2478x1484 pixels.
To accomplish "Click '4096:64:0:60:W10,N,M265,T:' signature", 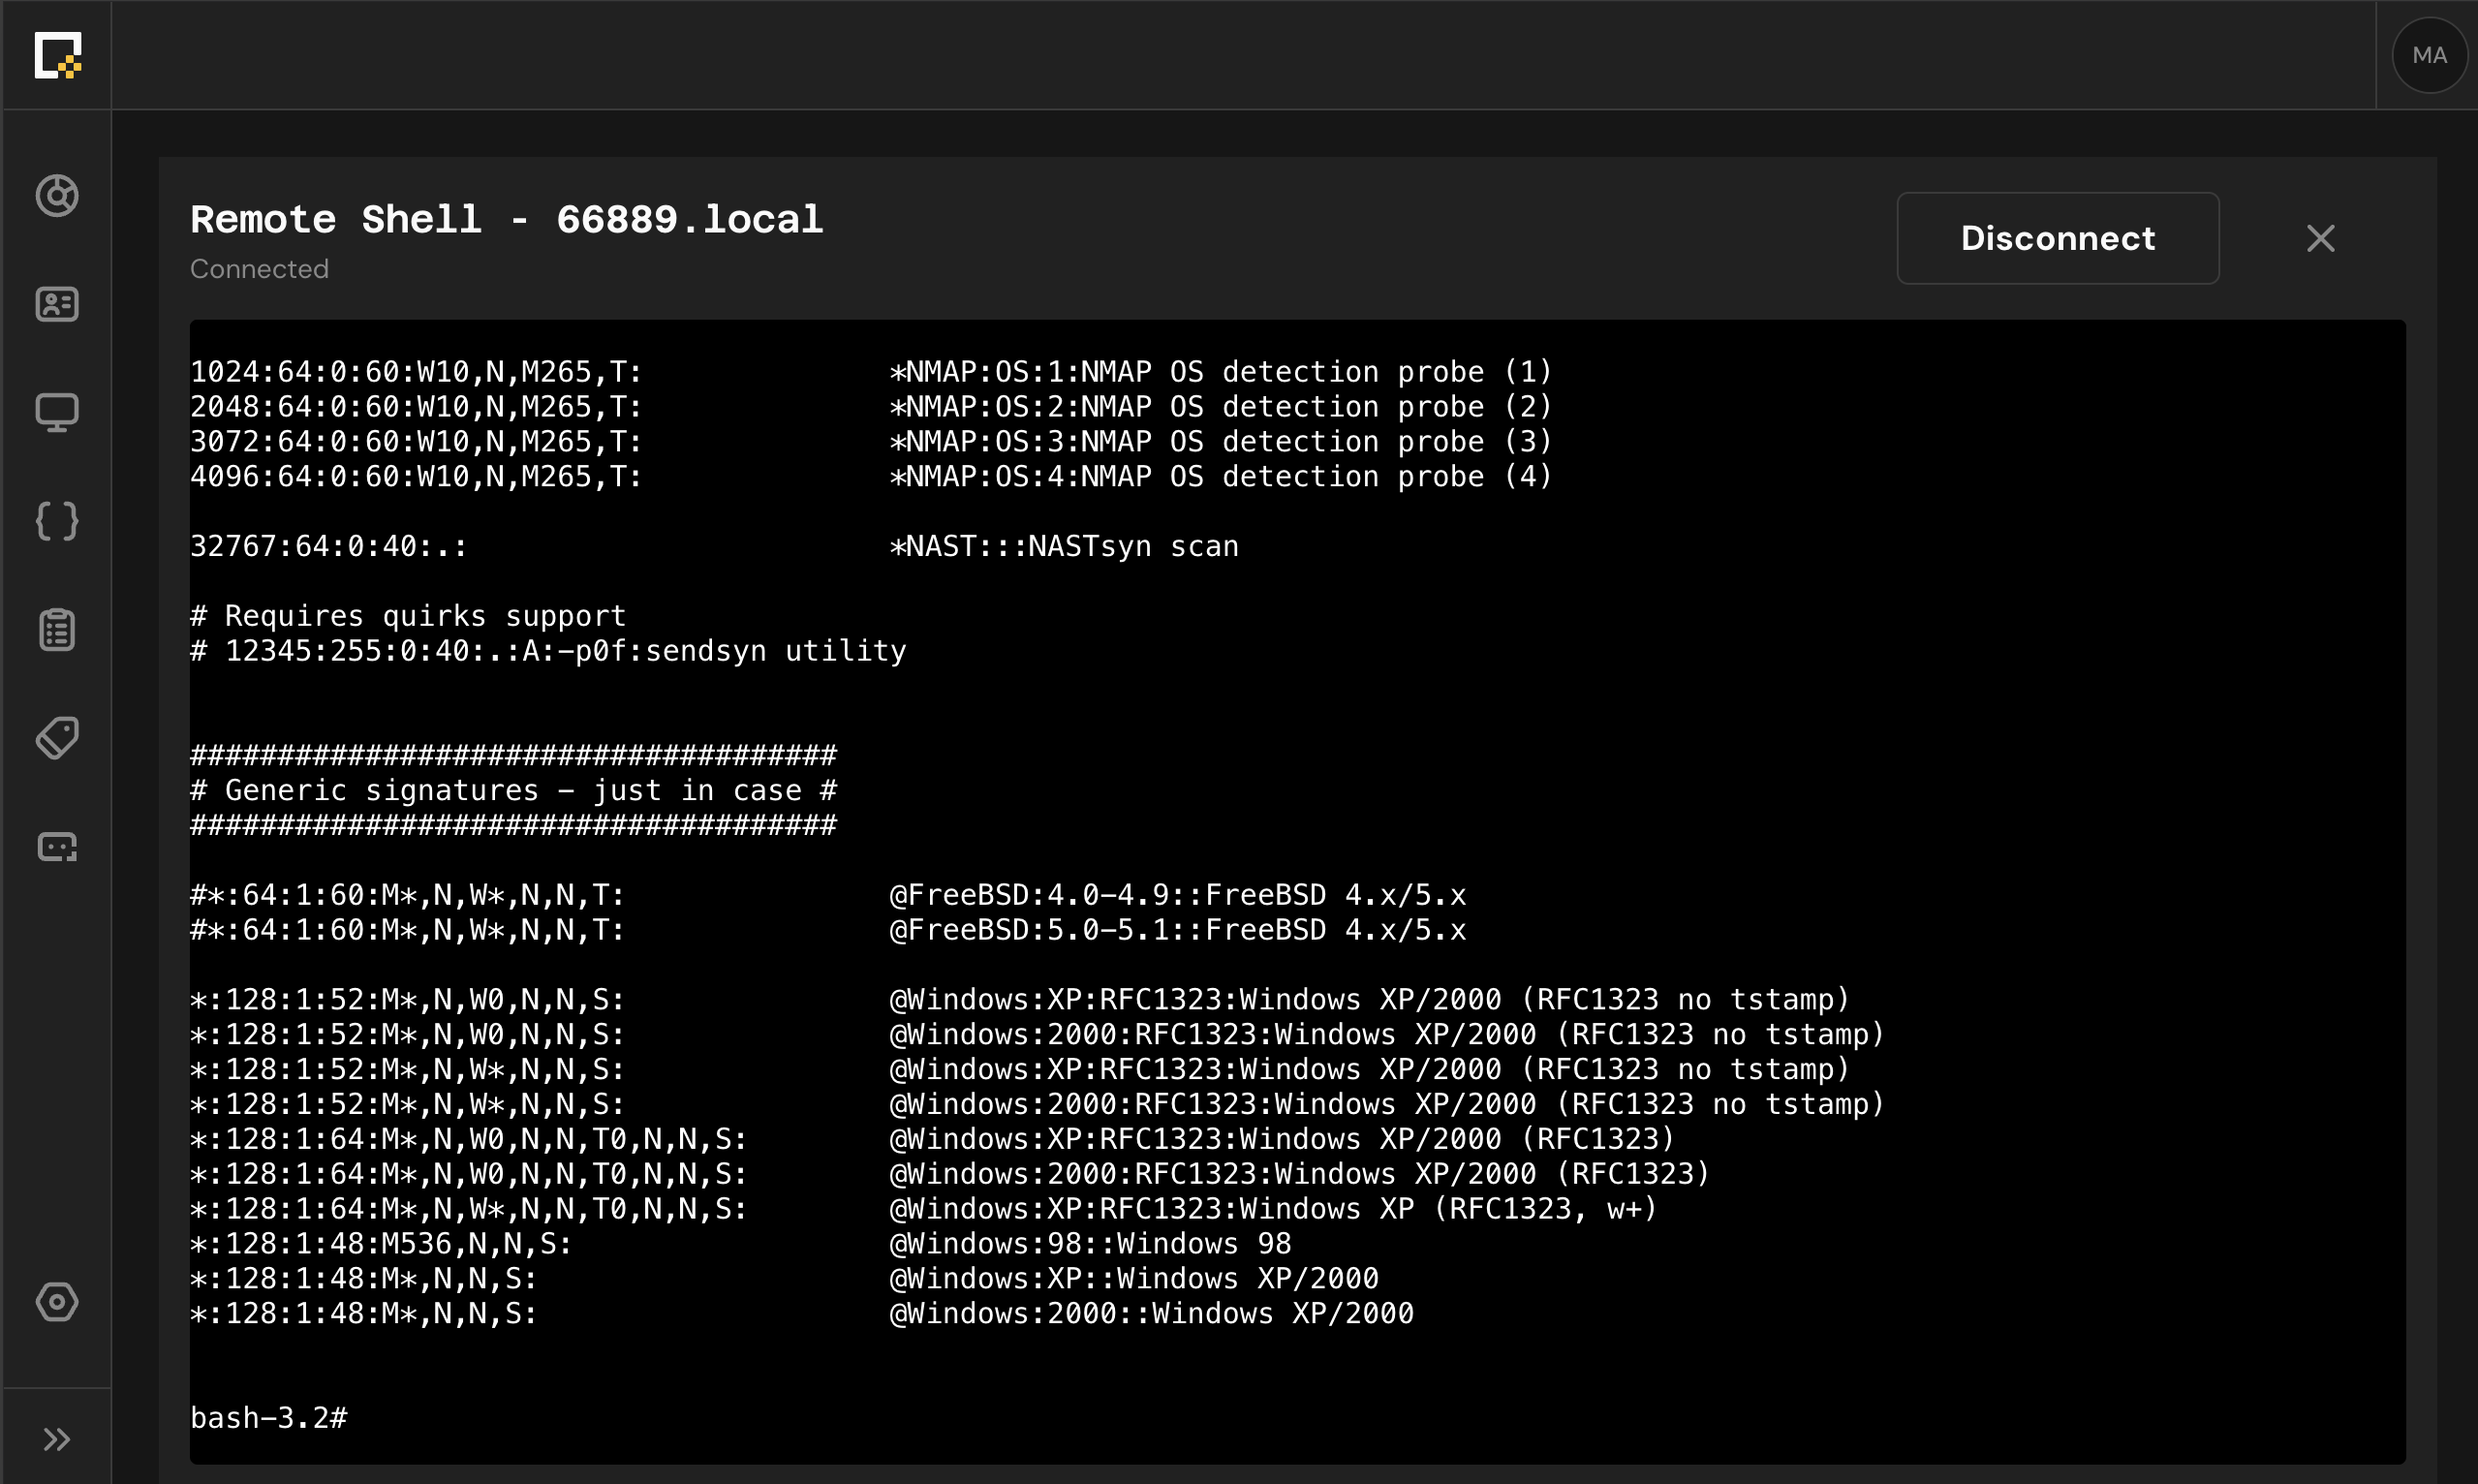I will 416,477.
